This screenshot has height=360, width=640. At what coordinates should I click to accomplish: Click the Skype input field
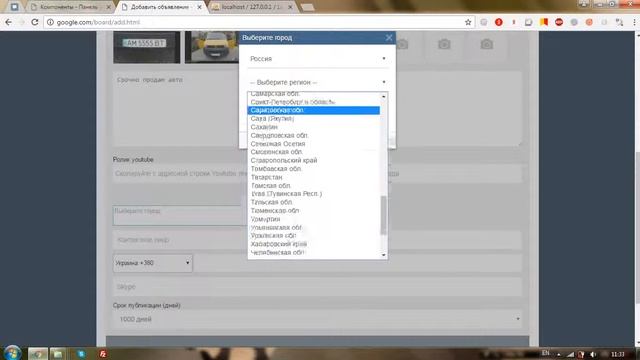[317, 287]
